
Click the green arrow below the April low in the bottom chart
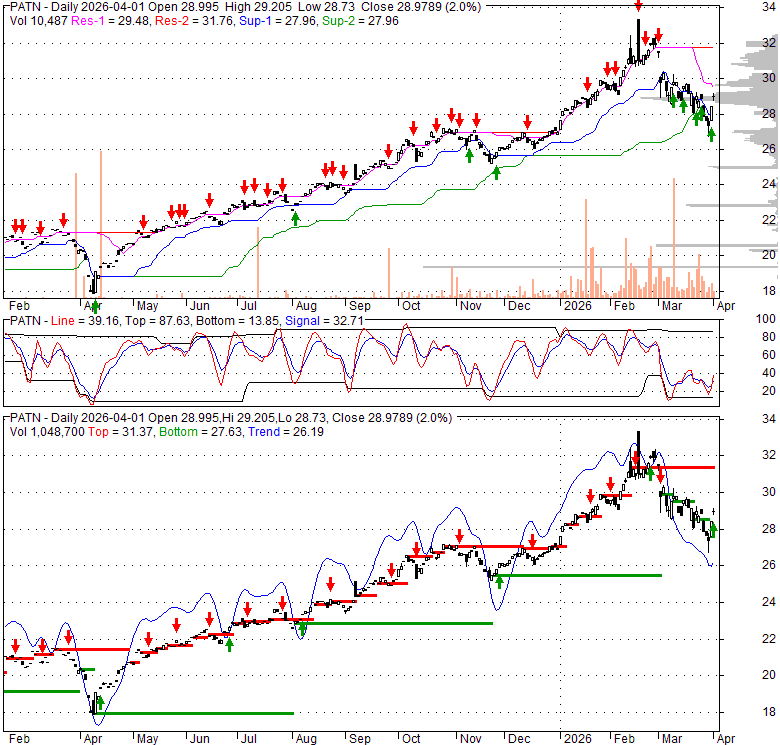99,702
